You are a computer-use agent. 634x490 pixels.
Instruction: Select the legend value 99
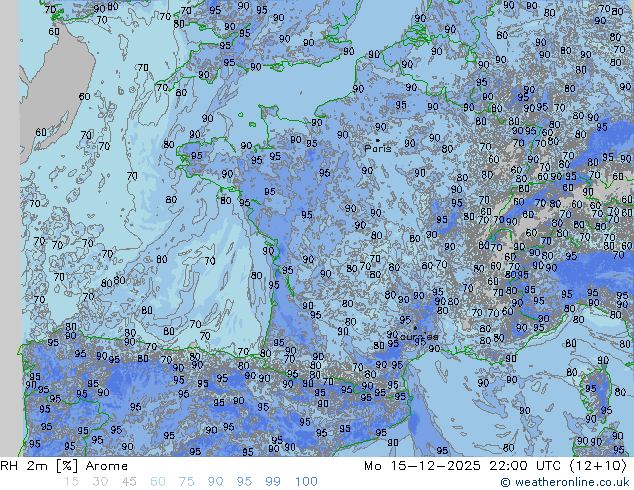273,482
